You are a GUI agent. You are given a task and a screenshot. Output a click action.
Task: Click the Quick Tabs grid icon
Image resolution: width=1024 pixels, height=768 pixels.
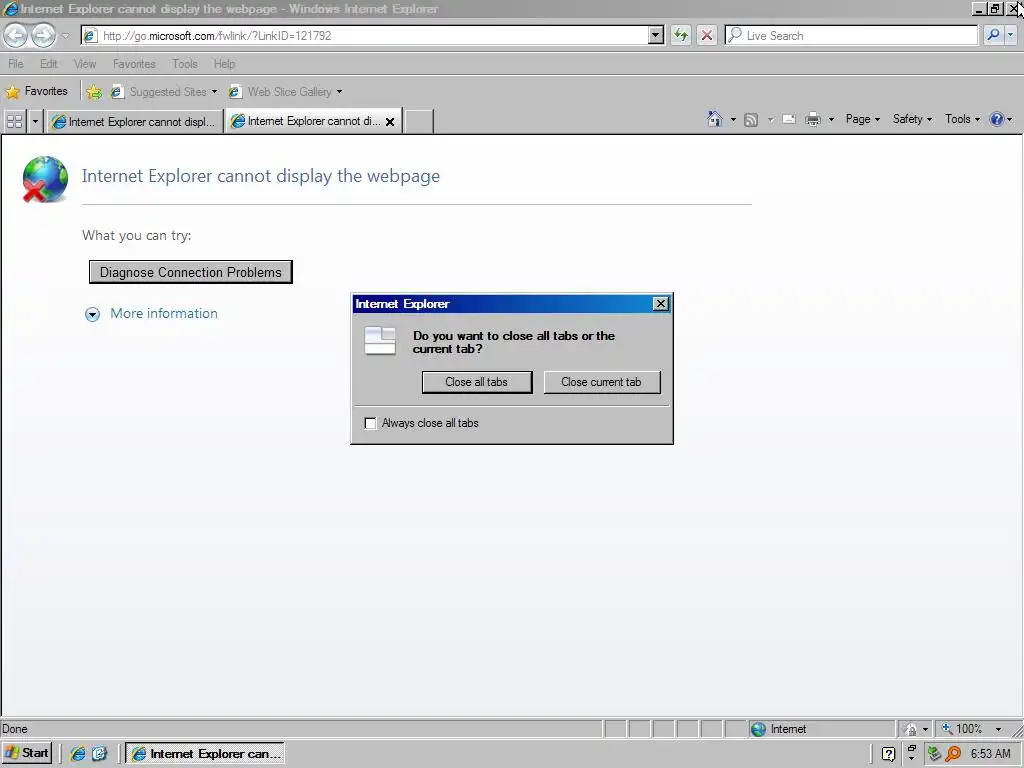tap(14, 121)
